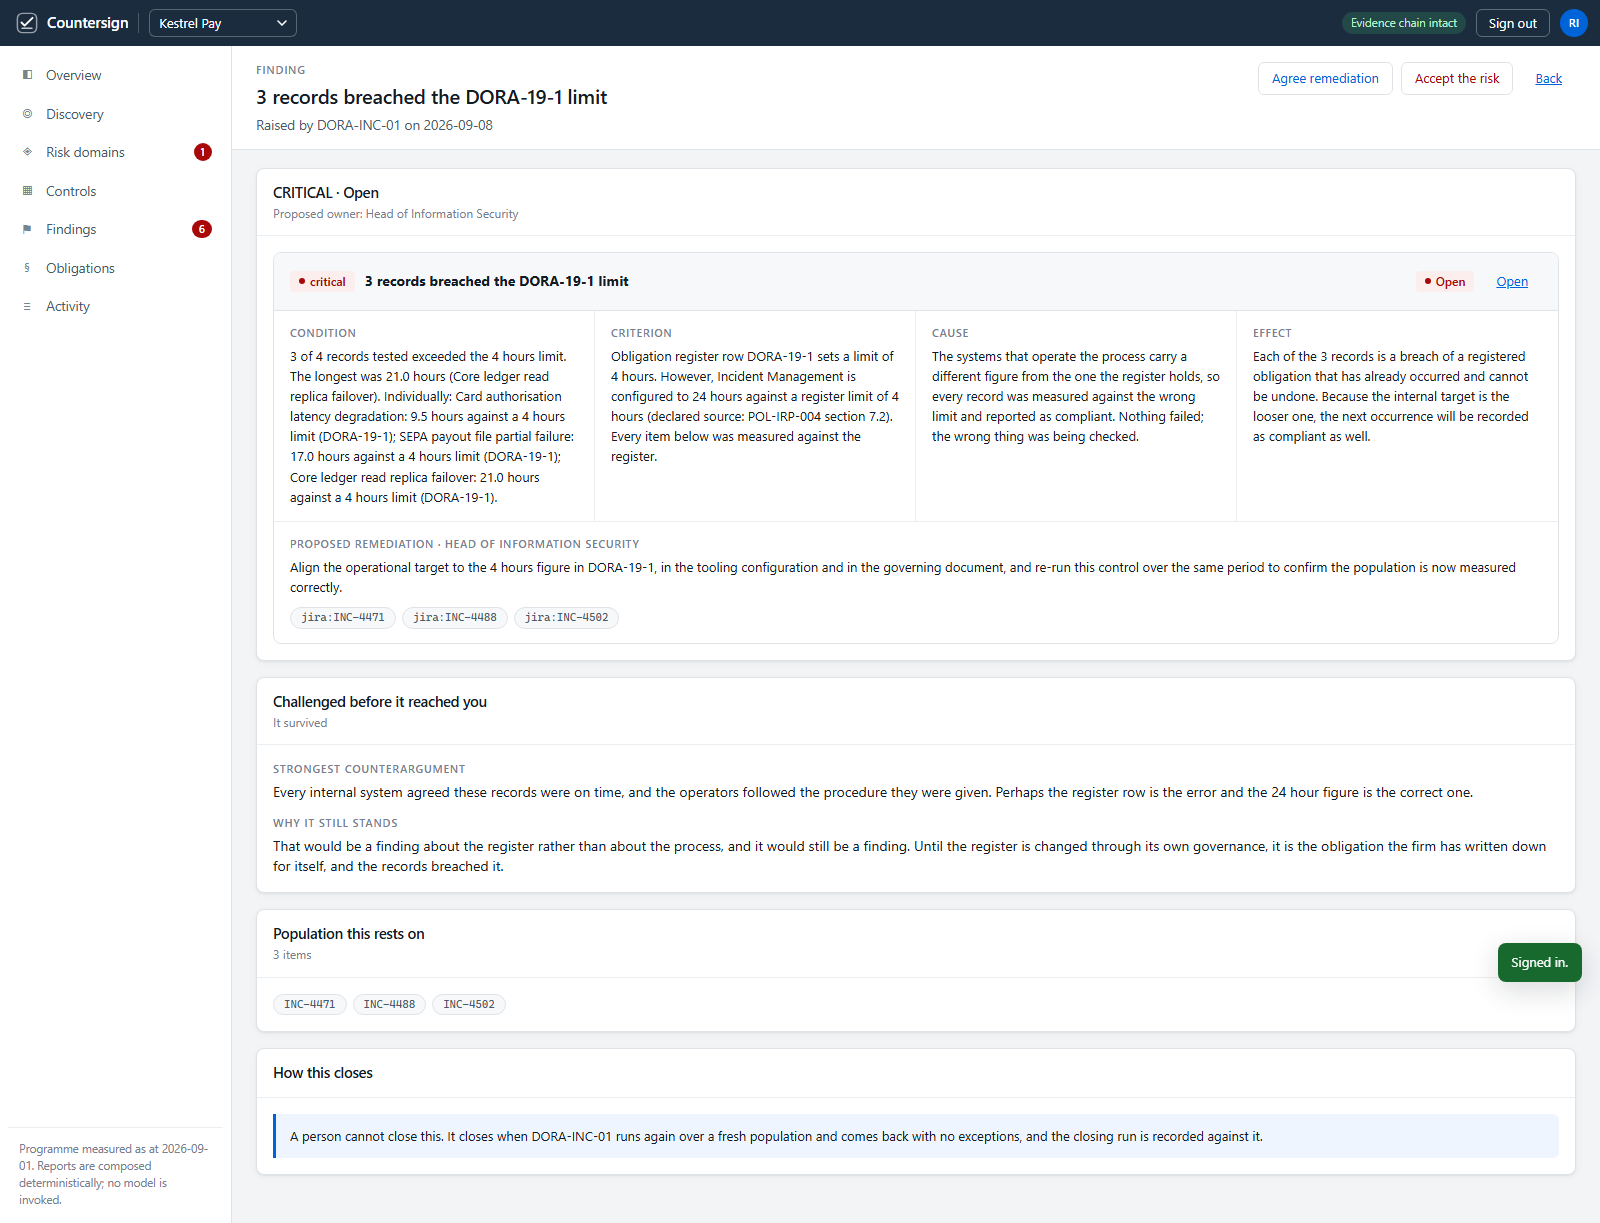Click the Countersign checkmark logo icon
The image size is (1600, 1223).
pos(27,23)
